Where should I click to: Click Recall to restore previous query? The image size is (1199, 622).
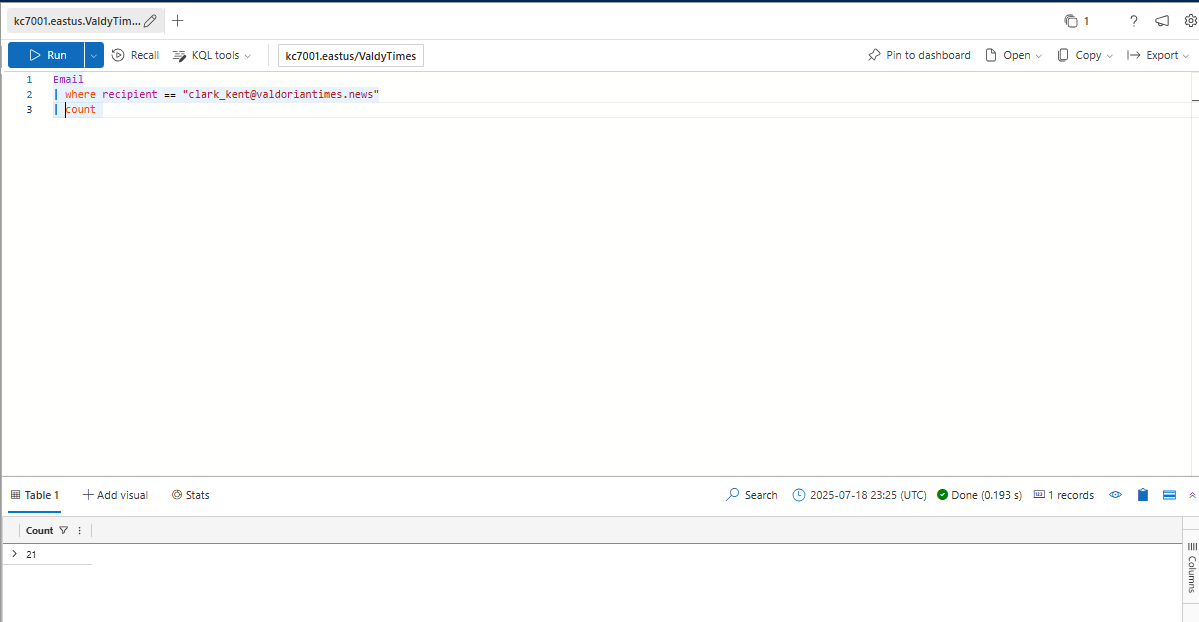coord(135,55)
